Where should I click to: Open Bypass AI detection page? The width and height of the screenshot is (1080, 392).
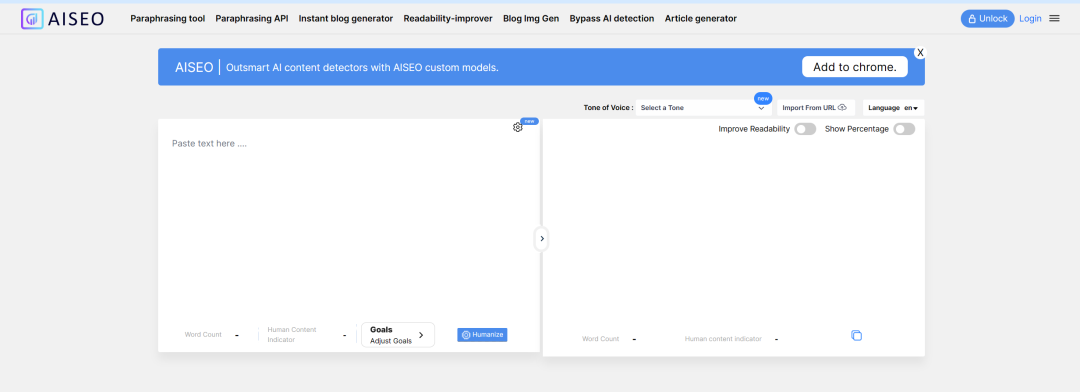pos(612,19)
